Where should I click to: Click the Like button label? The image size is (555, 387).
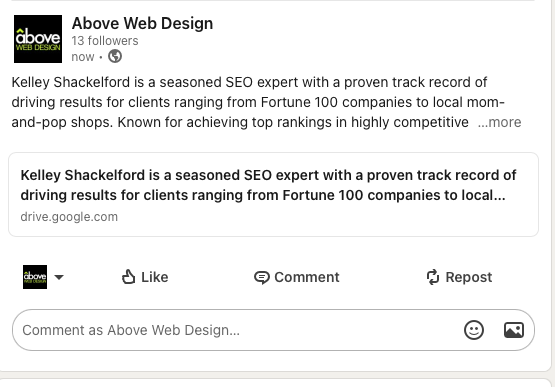[155, 277]
